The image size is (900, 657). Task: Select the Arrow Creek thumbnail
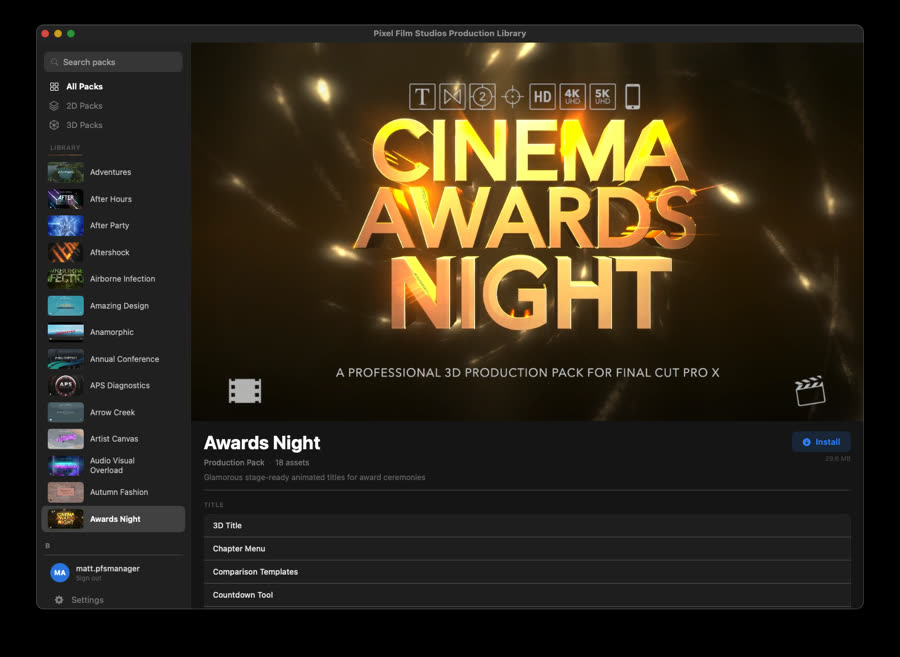65,413
